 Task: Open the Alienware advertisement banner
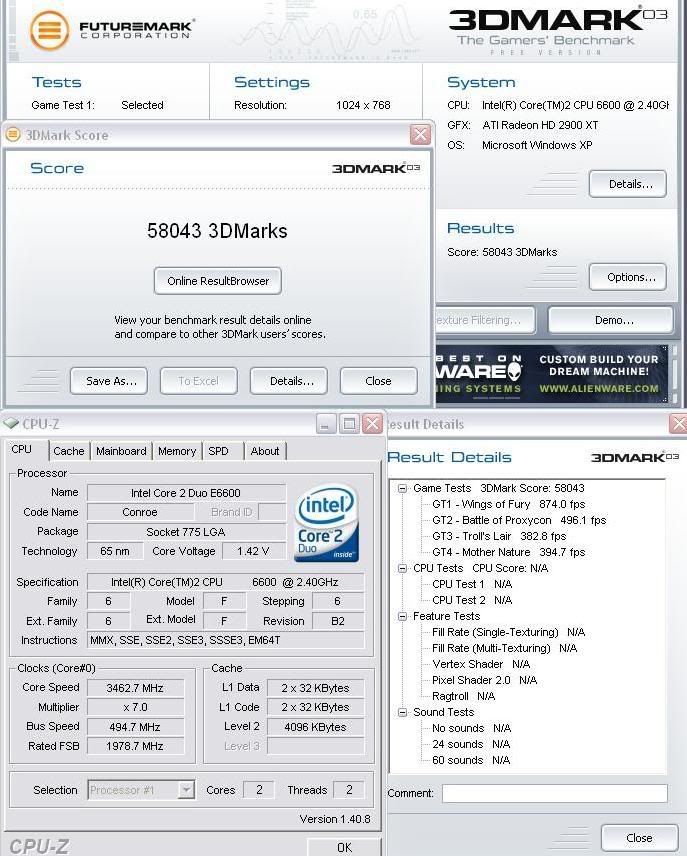(552, 374)
